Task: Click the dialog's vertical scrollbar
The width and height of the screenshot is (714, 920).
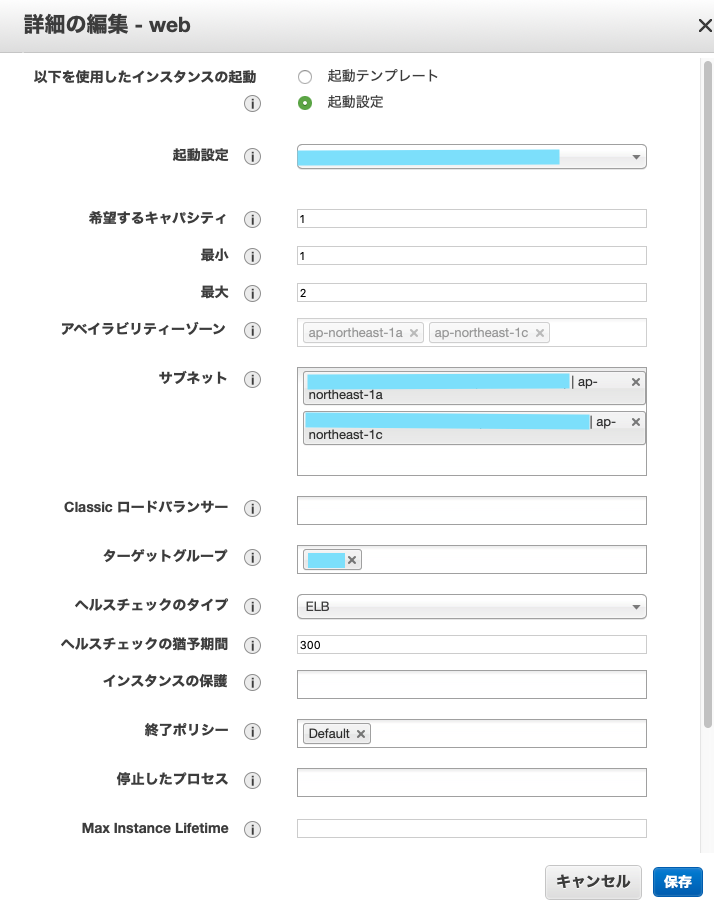Action: click(708, 400)
